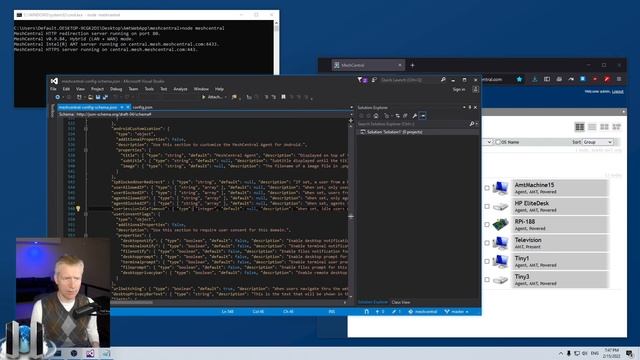The image size is (640, 360).
Task: Check the AmtMachine15 device checkbox
Action: pos(487,188)
